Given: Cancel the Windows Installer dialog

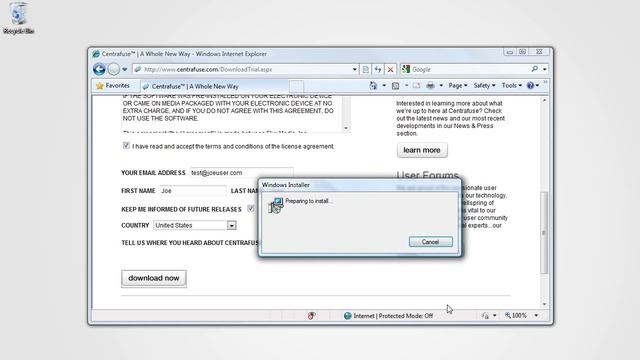Looking at the screenshot, I should (x=431, y=242).
